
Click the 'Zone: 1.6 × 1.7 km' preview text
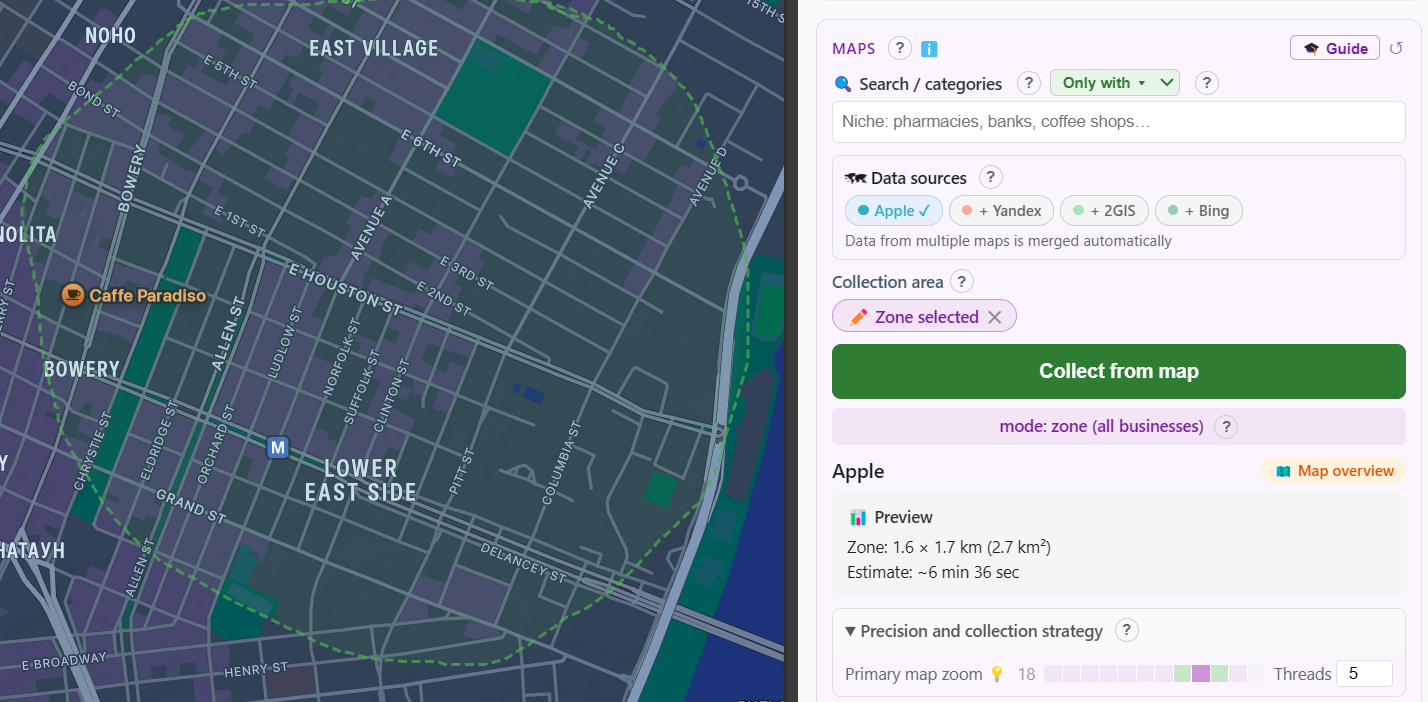point(949,547)
